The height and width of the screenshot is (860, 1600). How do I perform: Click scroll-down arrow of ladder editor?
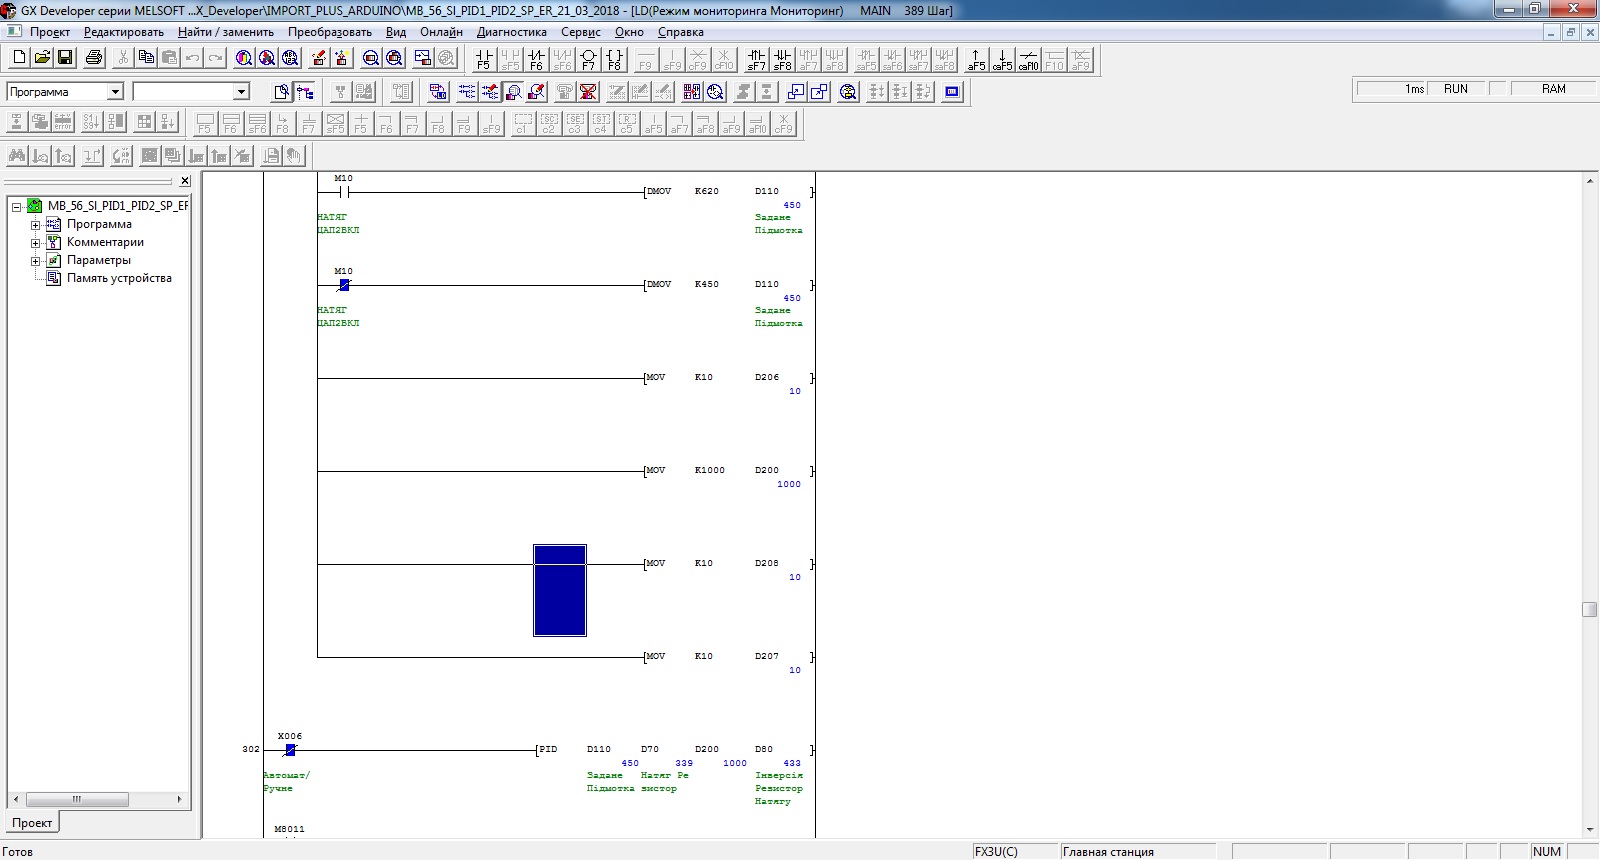pyautogui.click(x=1589, y=830)
